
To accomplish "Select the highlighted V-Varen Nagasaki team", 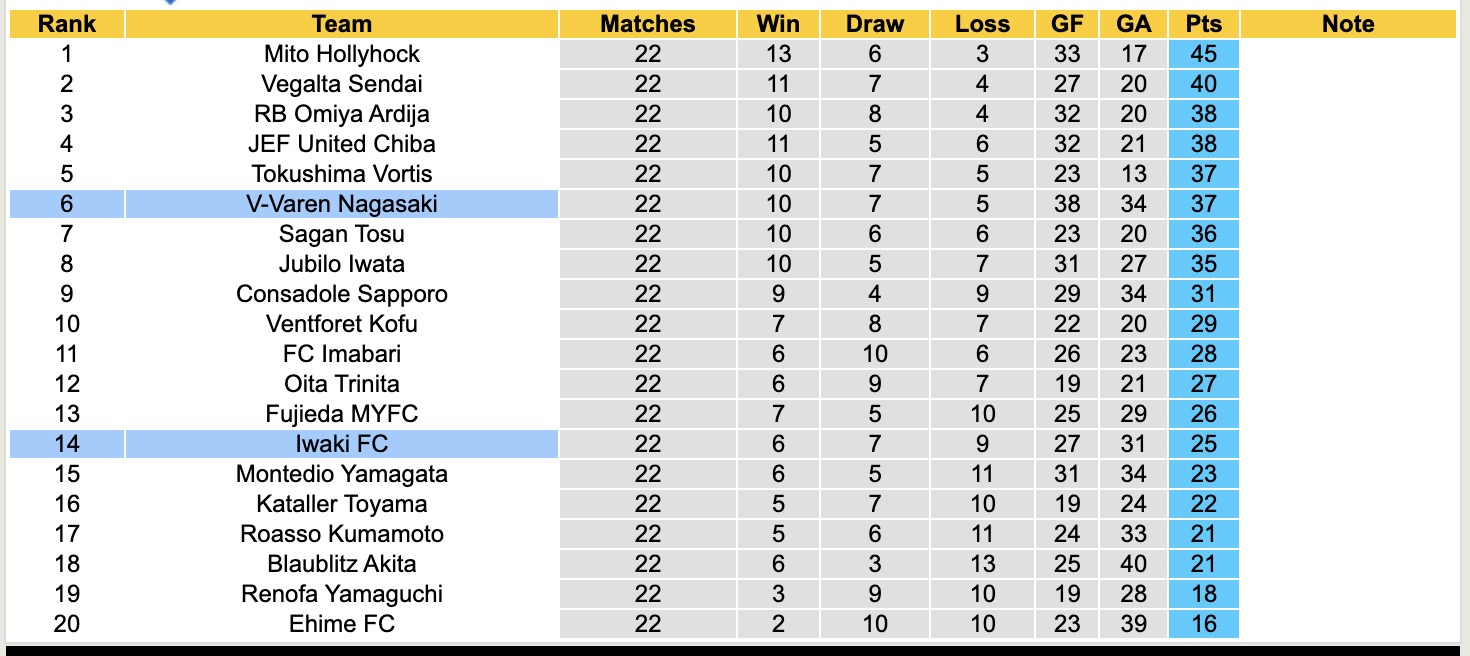I will coord(342,204).
